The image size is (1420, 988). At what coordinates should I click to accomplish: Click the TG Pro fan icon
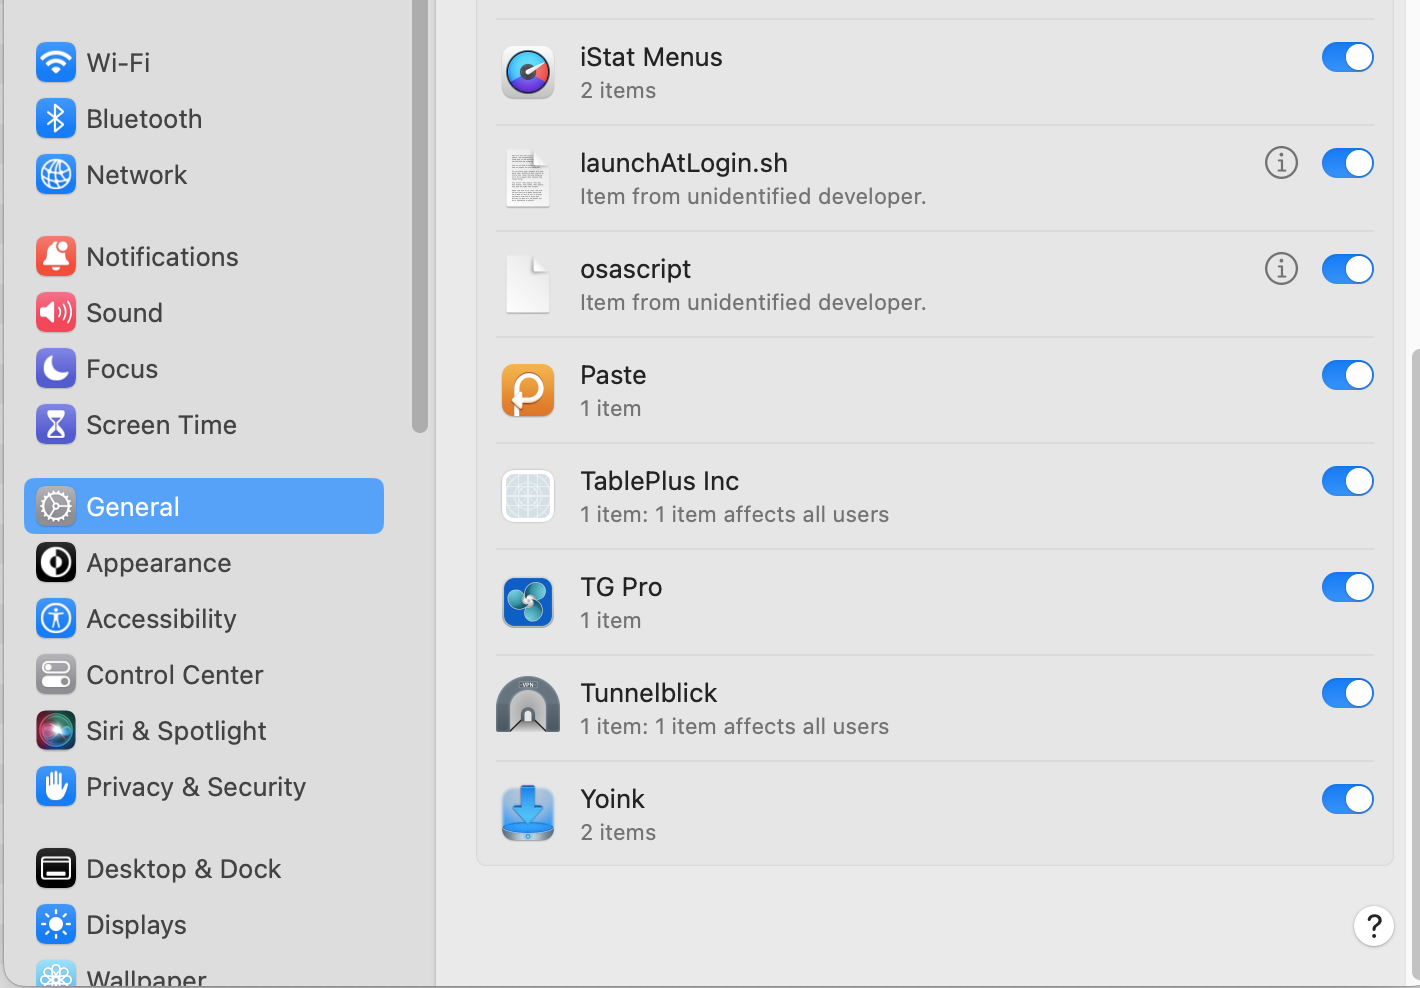pos(528,602)
